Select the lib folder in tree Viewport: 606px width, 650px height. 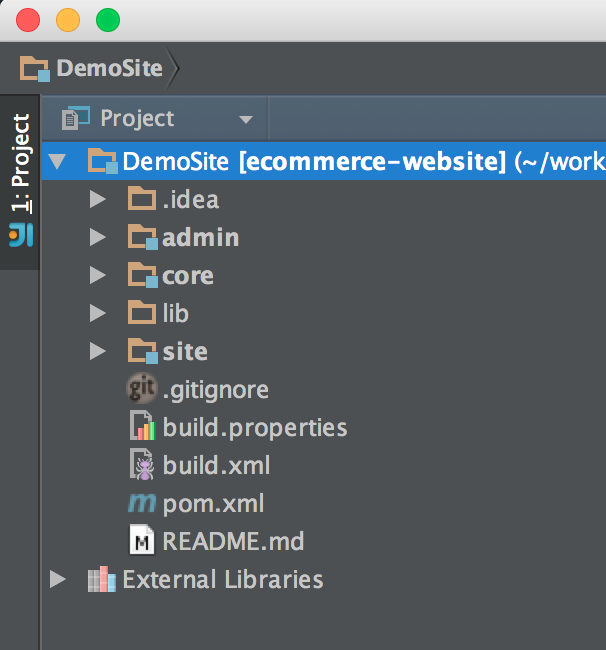(175, 313)
